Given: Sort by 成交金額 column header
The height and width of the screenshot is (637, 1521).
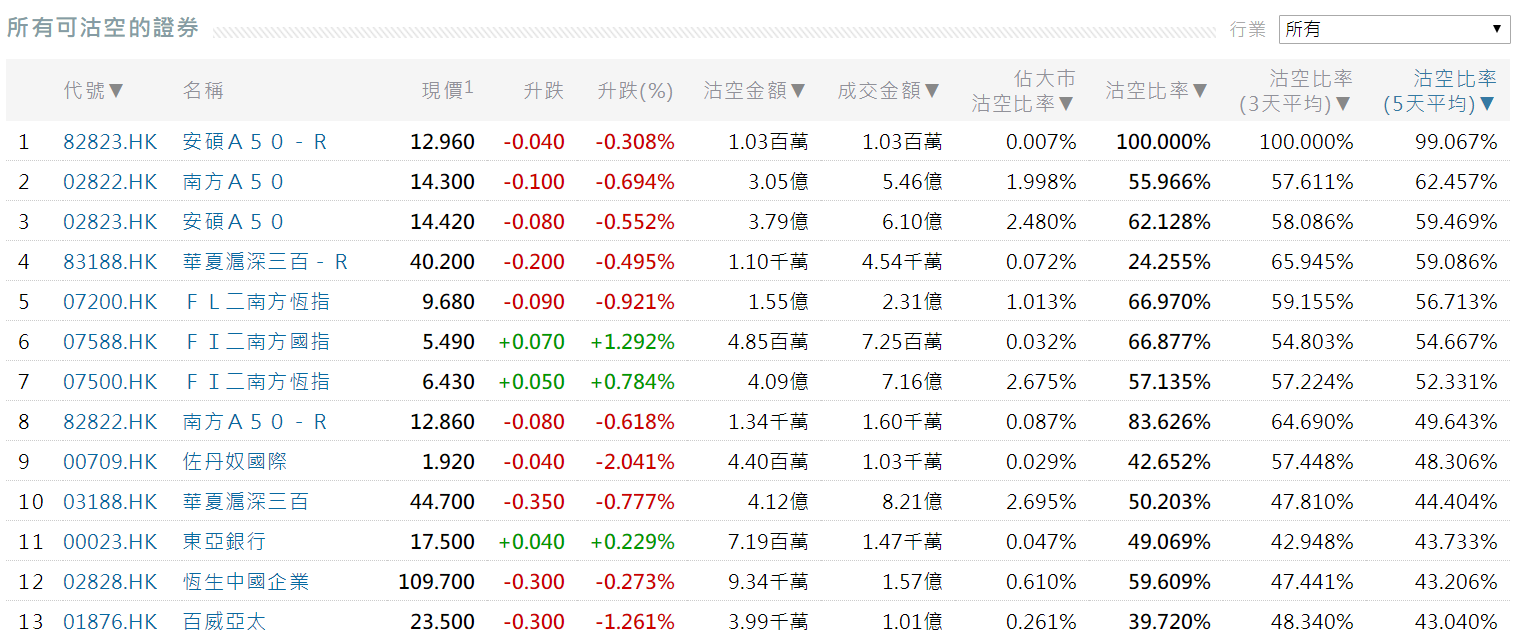Looking at the screenshot, I should (x=889, y=90).
